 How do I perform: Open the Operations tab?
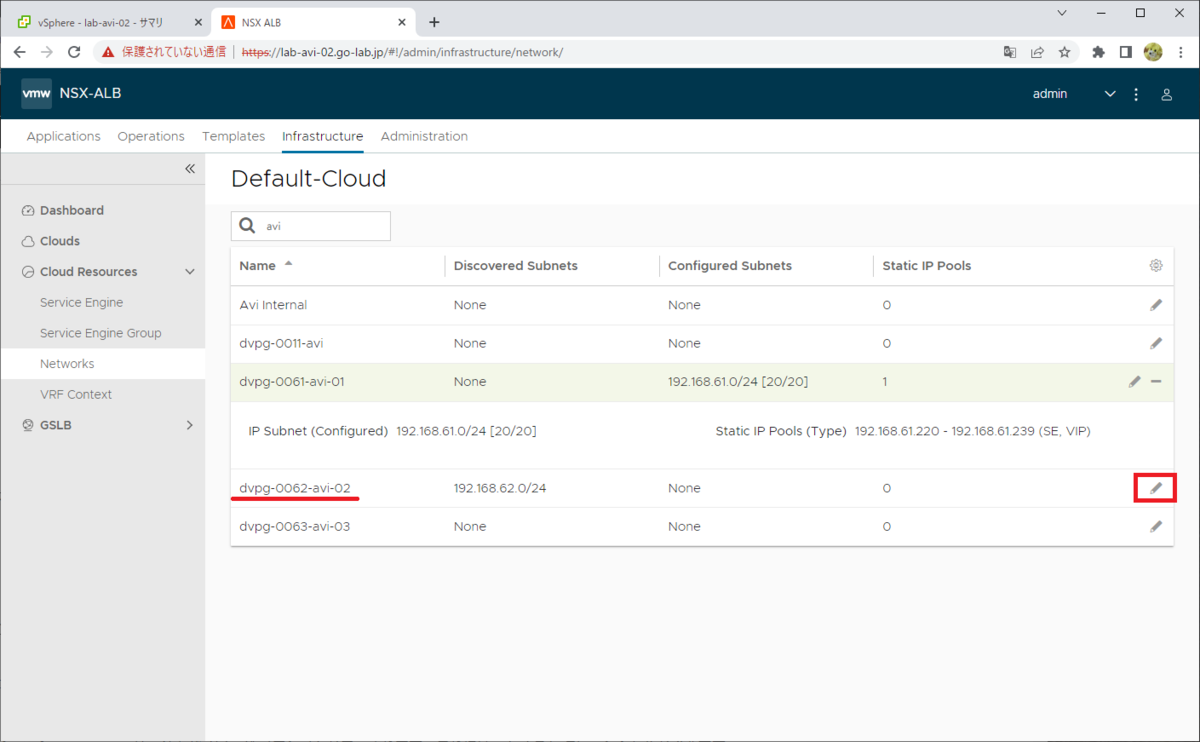tap(151, 136)
